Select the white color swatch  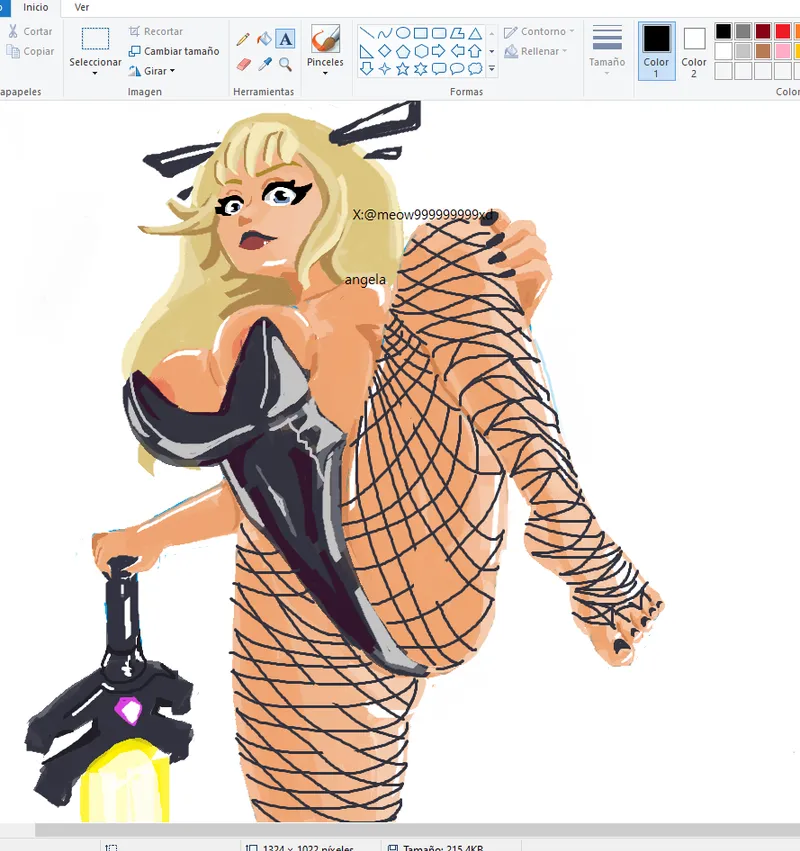[723, 51]
